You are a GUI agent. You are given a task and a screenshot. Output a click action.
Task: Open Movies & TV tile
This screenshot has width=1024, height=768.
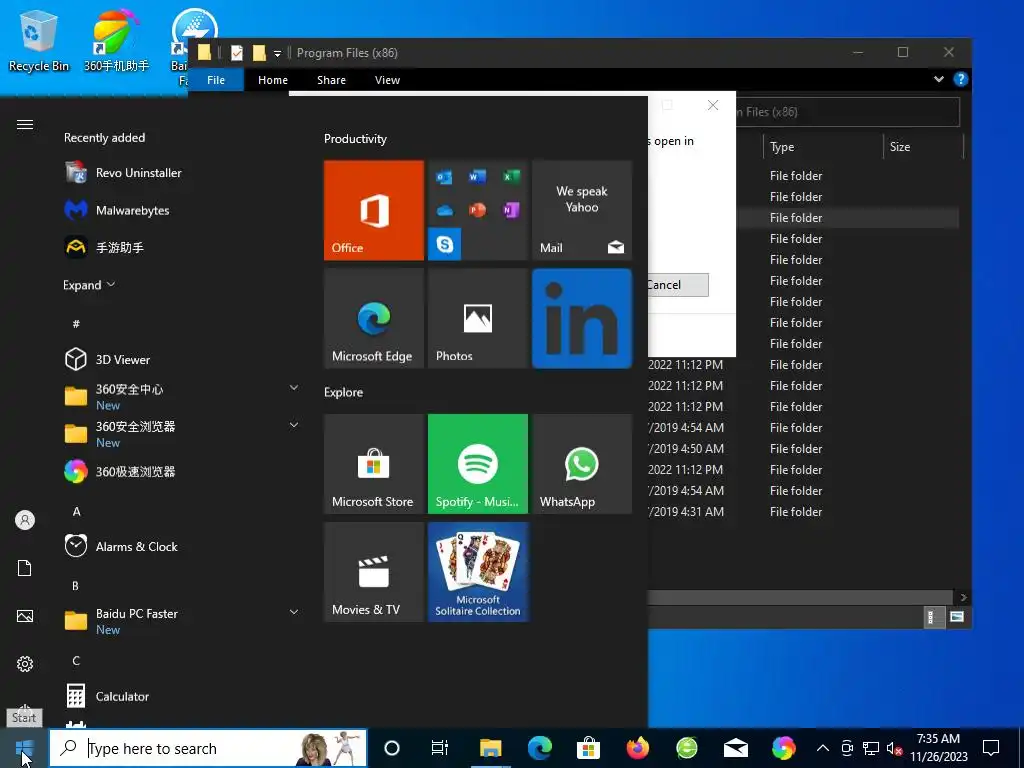[x=374, y=571]
